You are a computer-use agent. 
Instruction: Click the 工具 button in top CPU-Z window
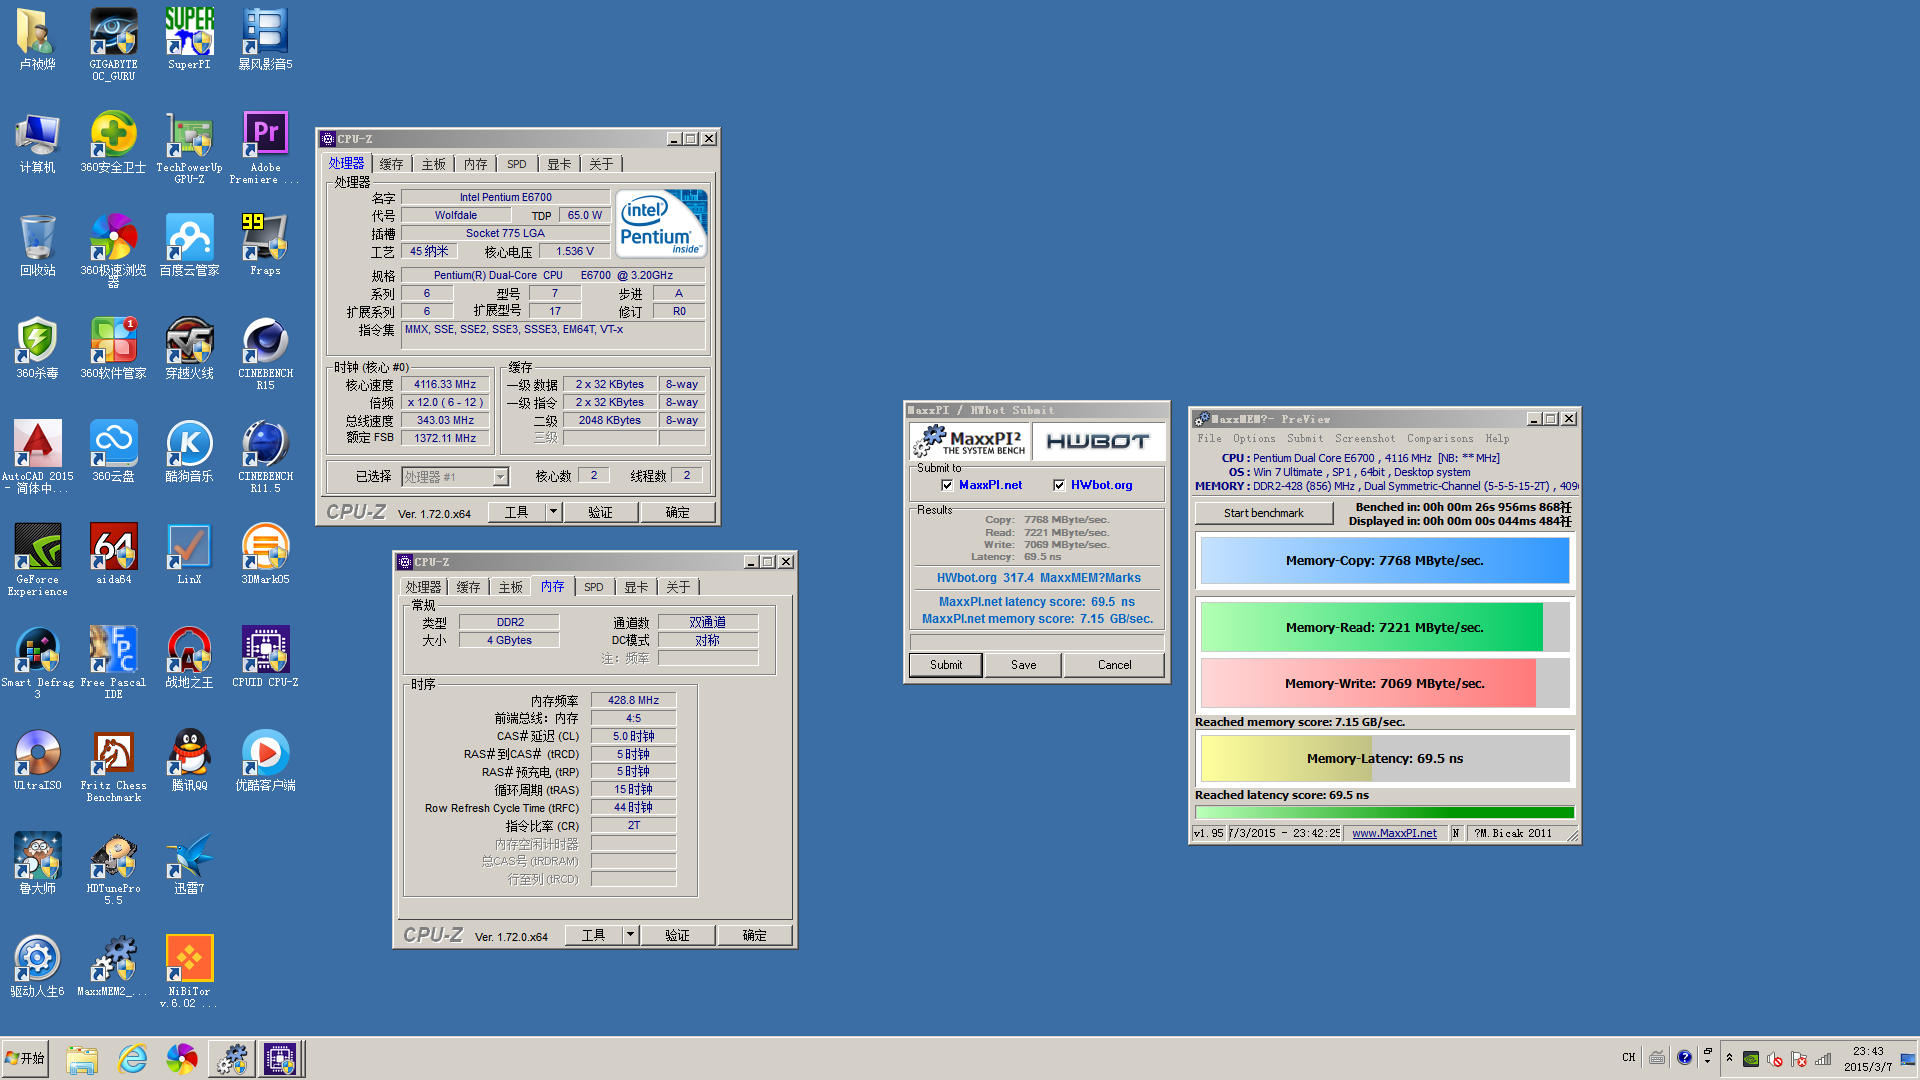pyautogui.click(x=516, y=512)
